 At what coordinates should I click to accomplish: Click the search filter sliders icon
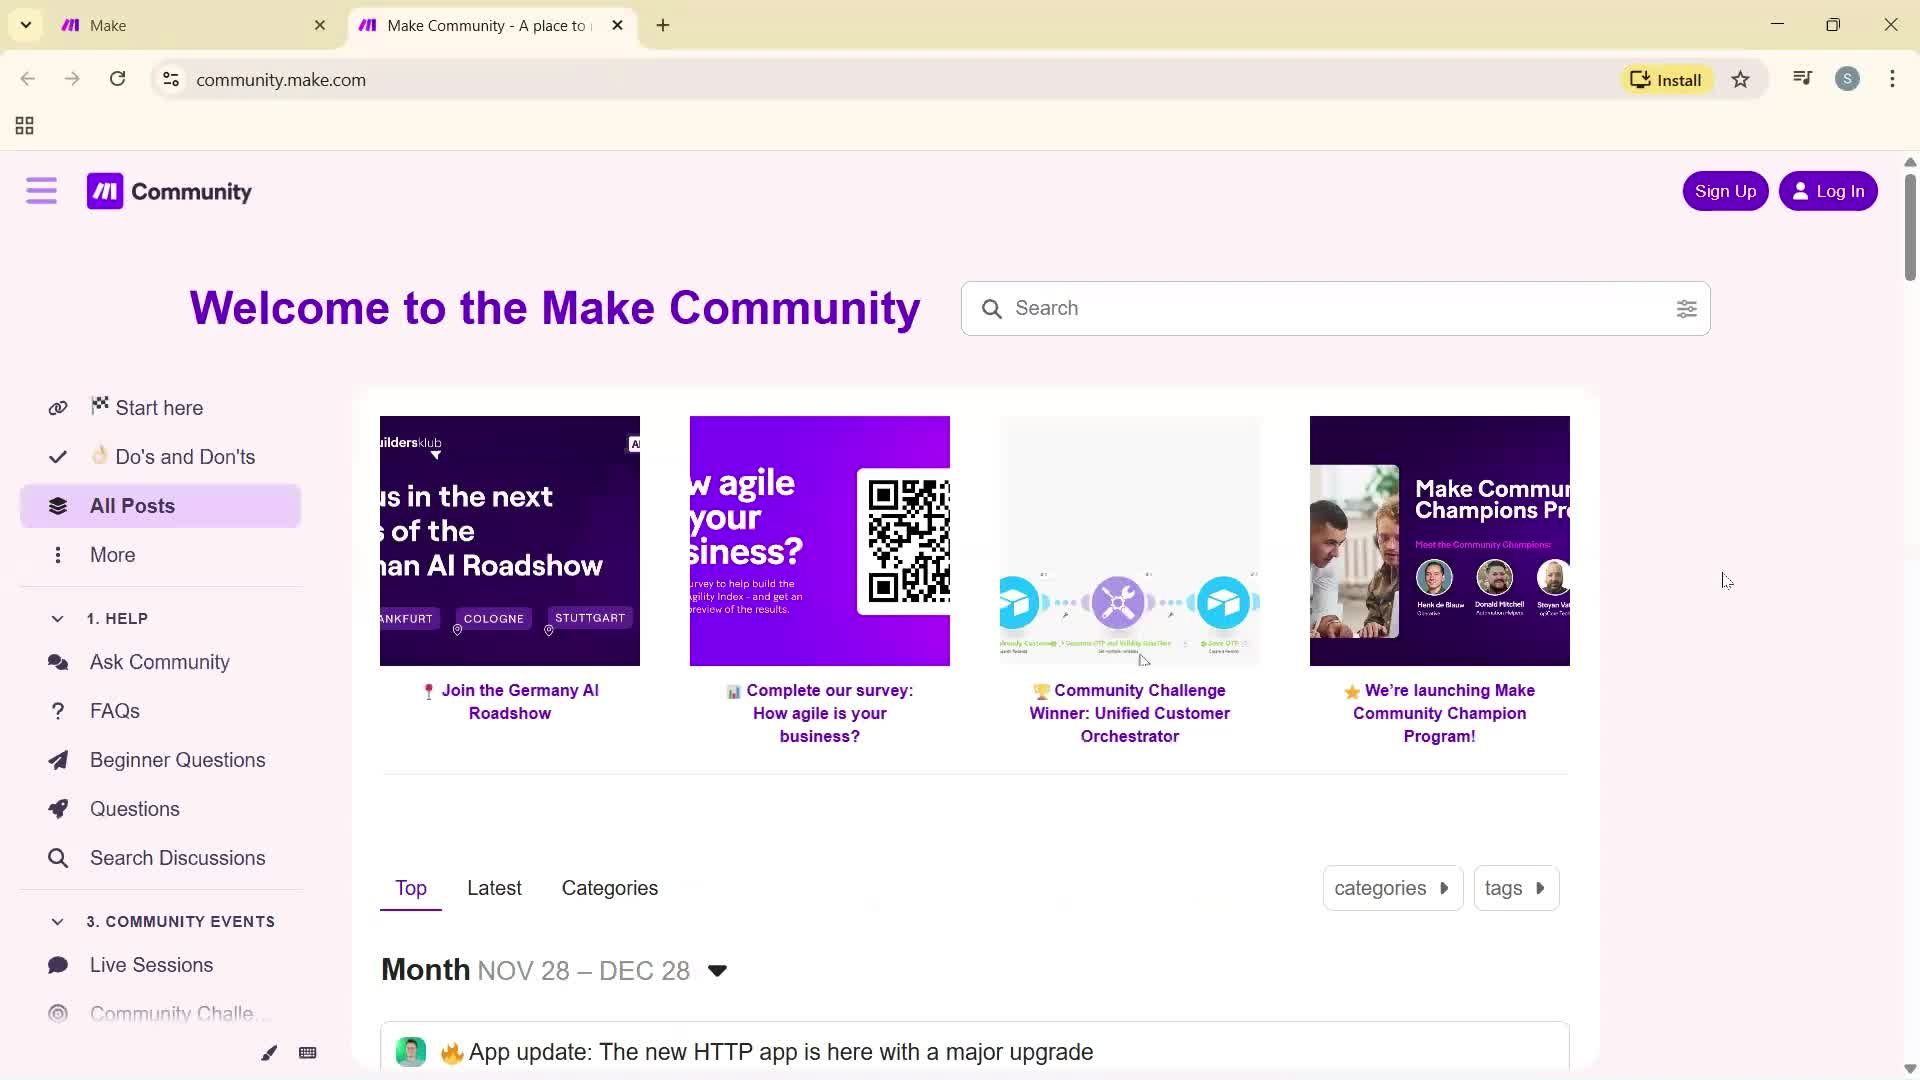pos(1687,309)
